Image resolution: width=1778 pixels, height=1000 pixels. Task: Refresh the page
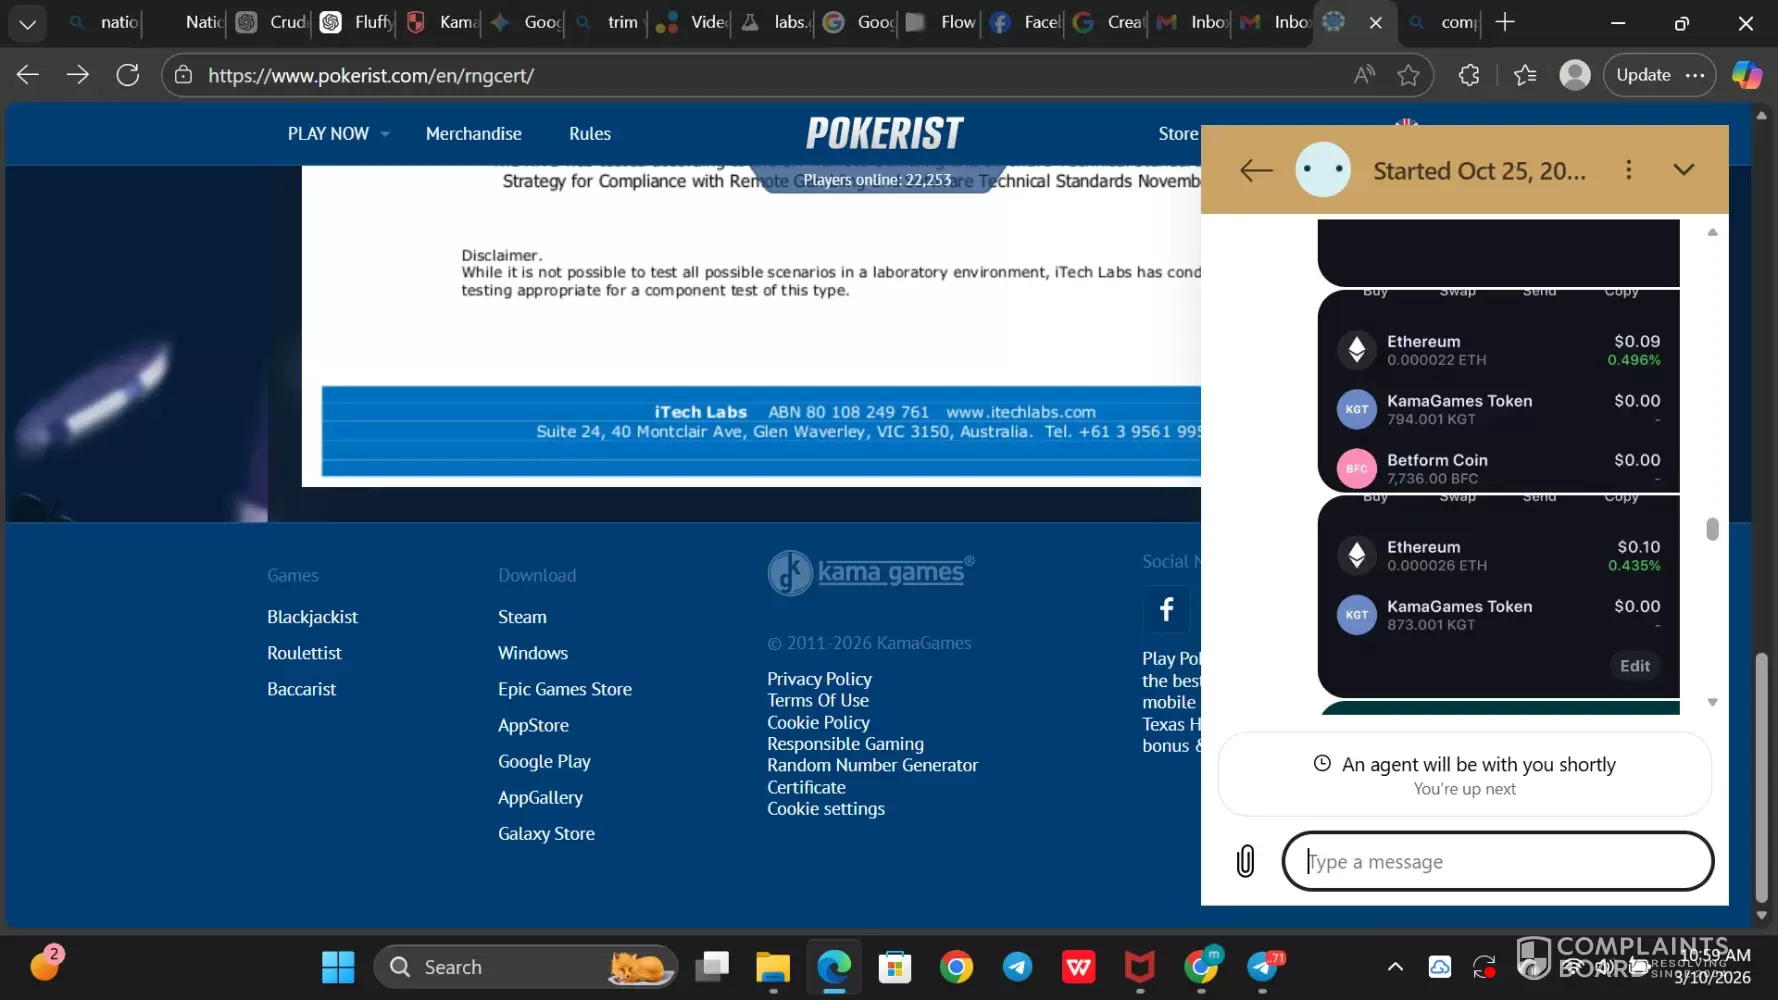pos(128,75)
